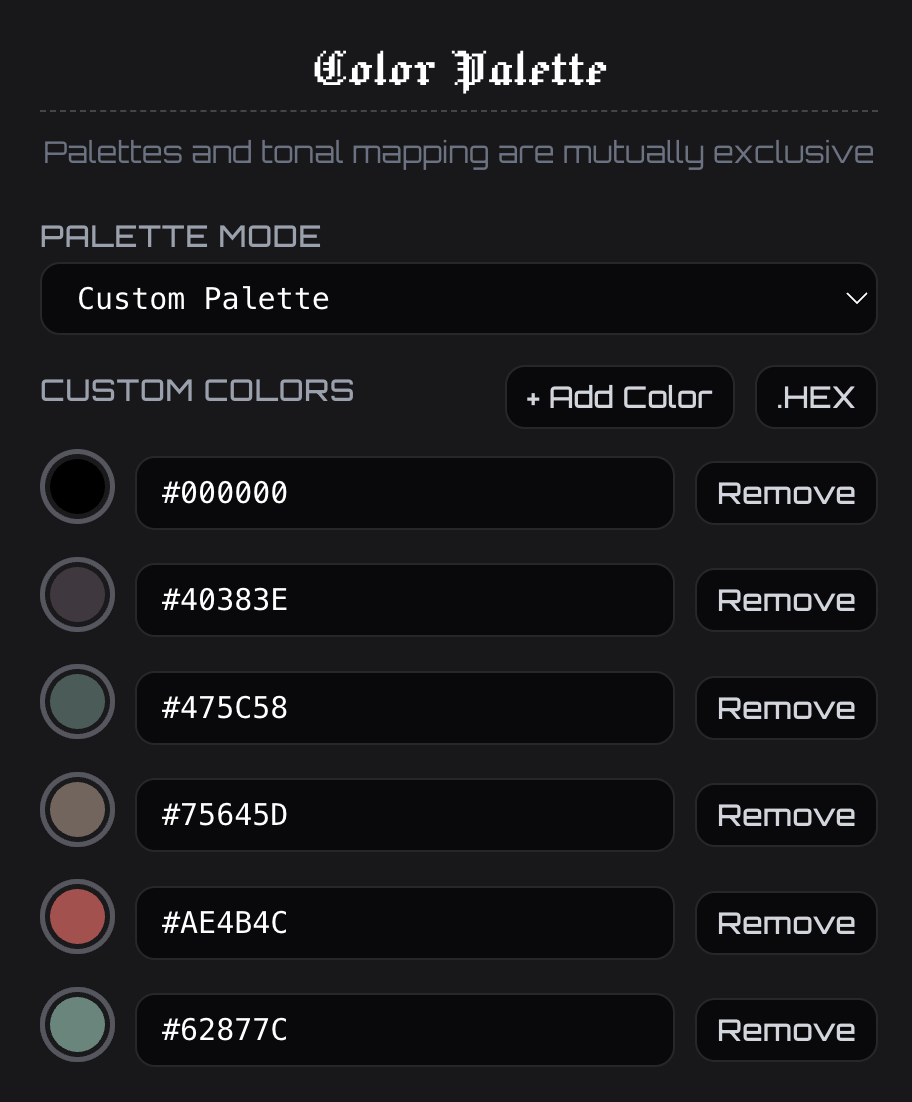The width and height of the screenshot is (912, 1102).
Task: Remove the #000000 color
Action: tap(786, 493)
